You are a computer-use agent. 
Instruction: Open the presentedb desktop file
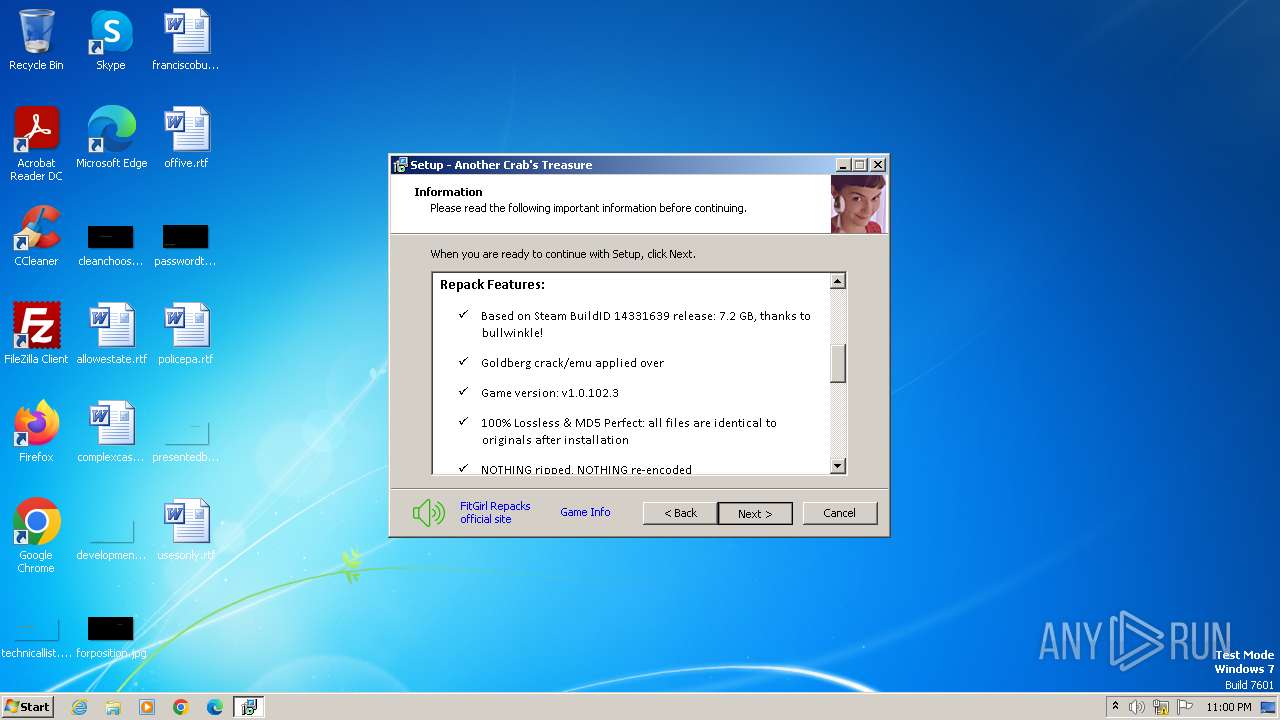pos(185,441)
